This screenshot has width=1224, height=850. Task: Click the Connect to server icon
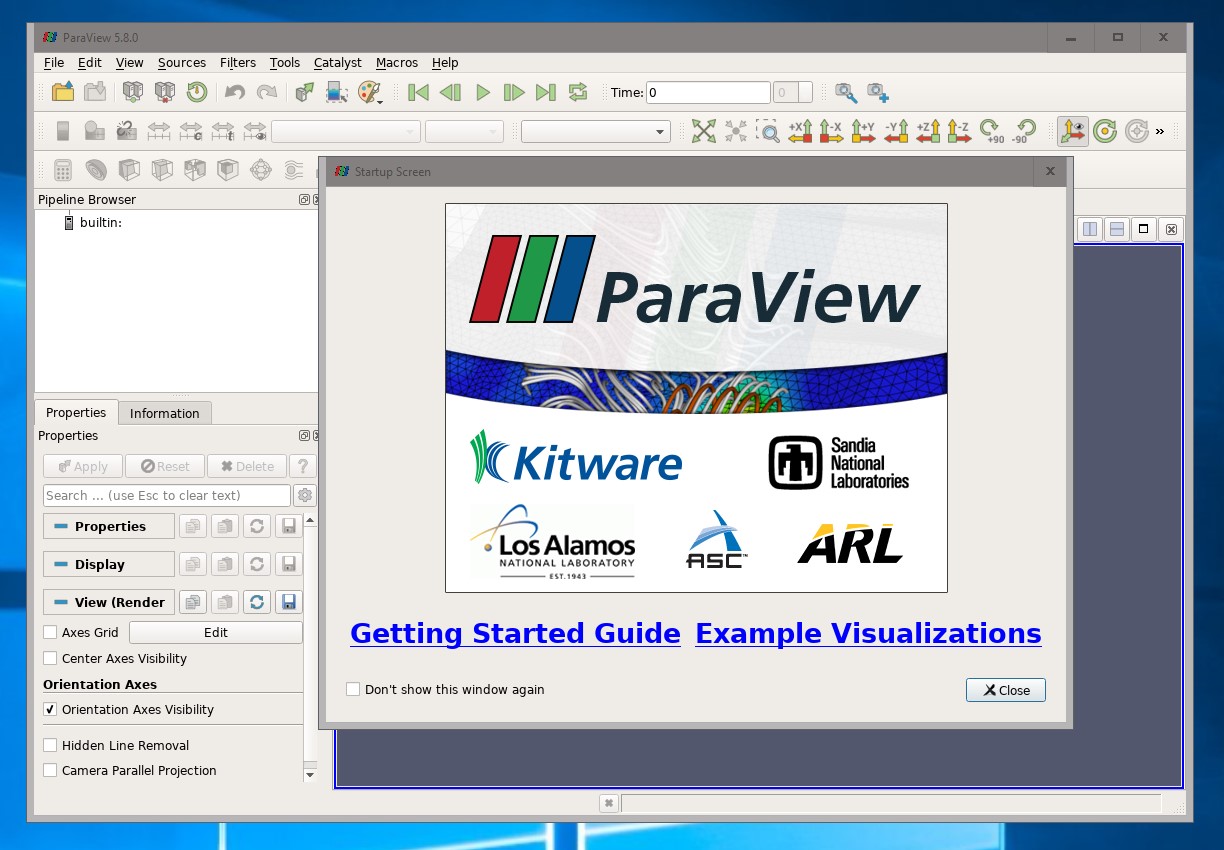(x=133, y=92)
